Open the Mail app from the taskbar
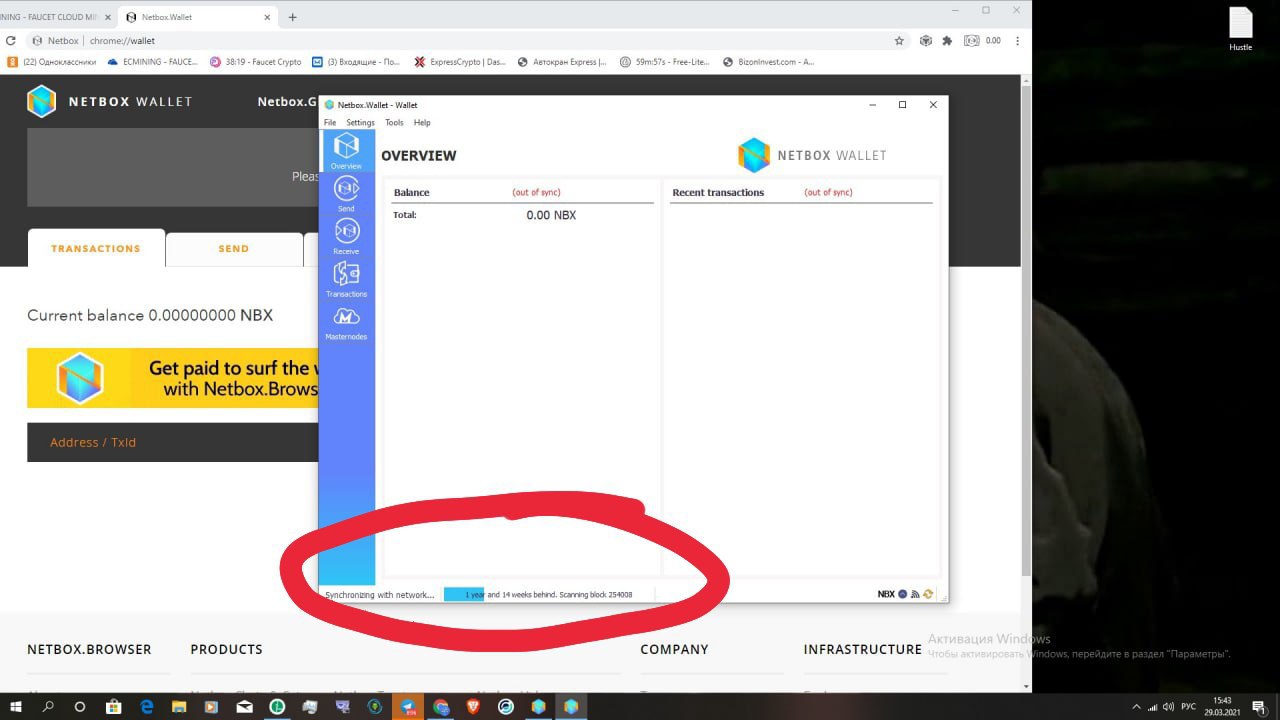 (x=244, y=707)
